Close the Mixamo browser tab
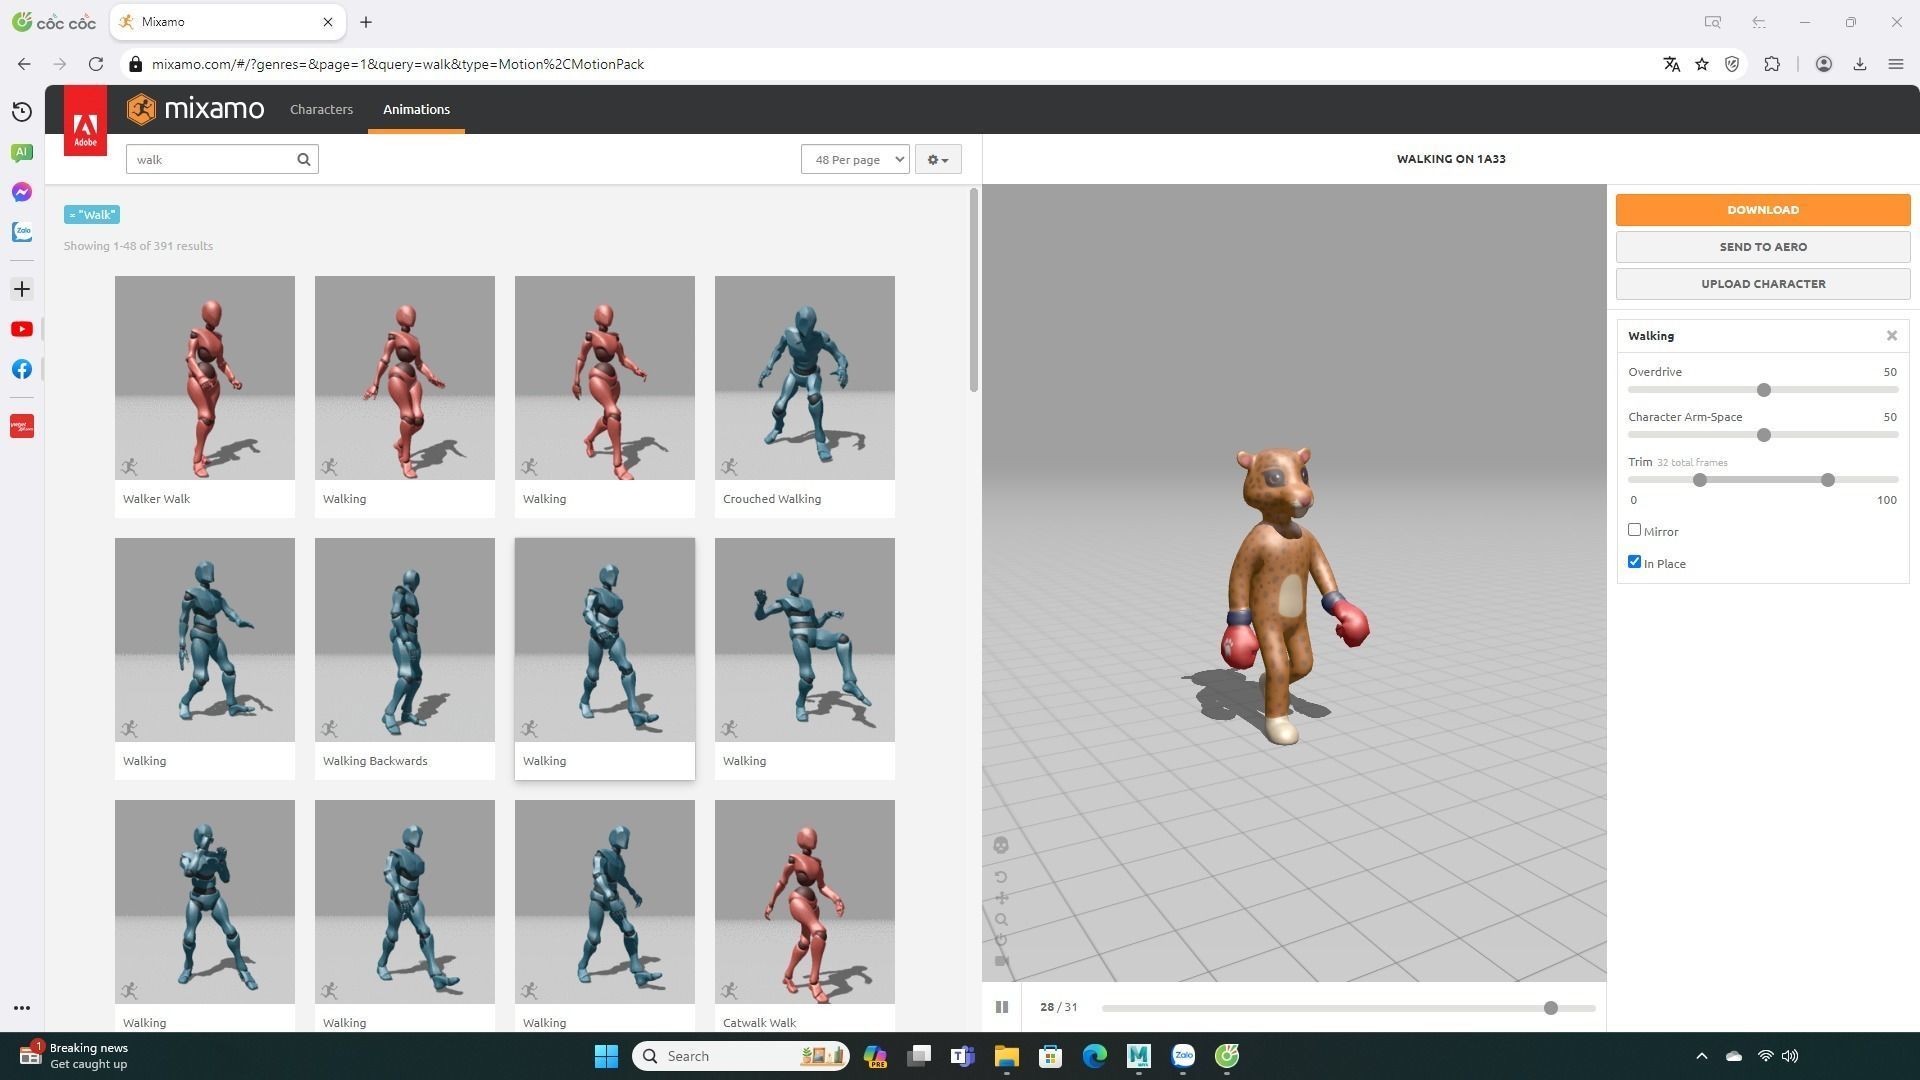The height and width of the screenshot is (1080, 1920). point(328,22)
